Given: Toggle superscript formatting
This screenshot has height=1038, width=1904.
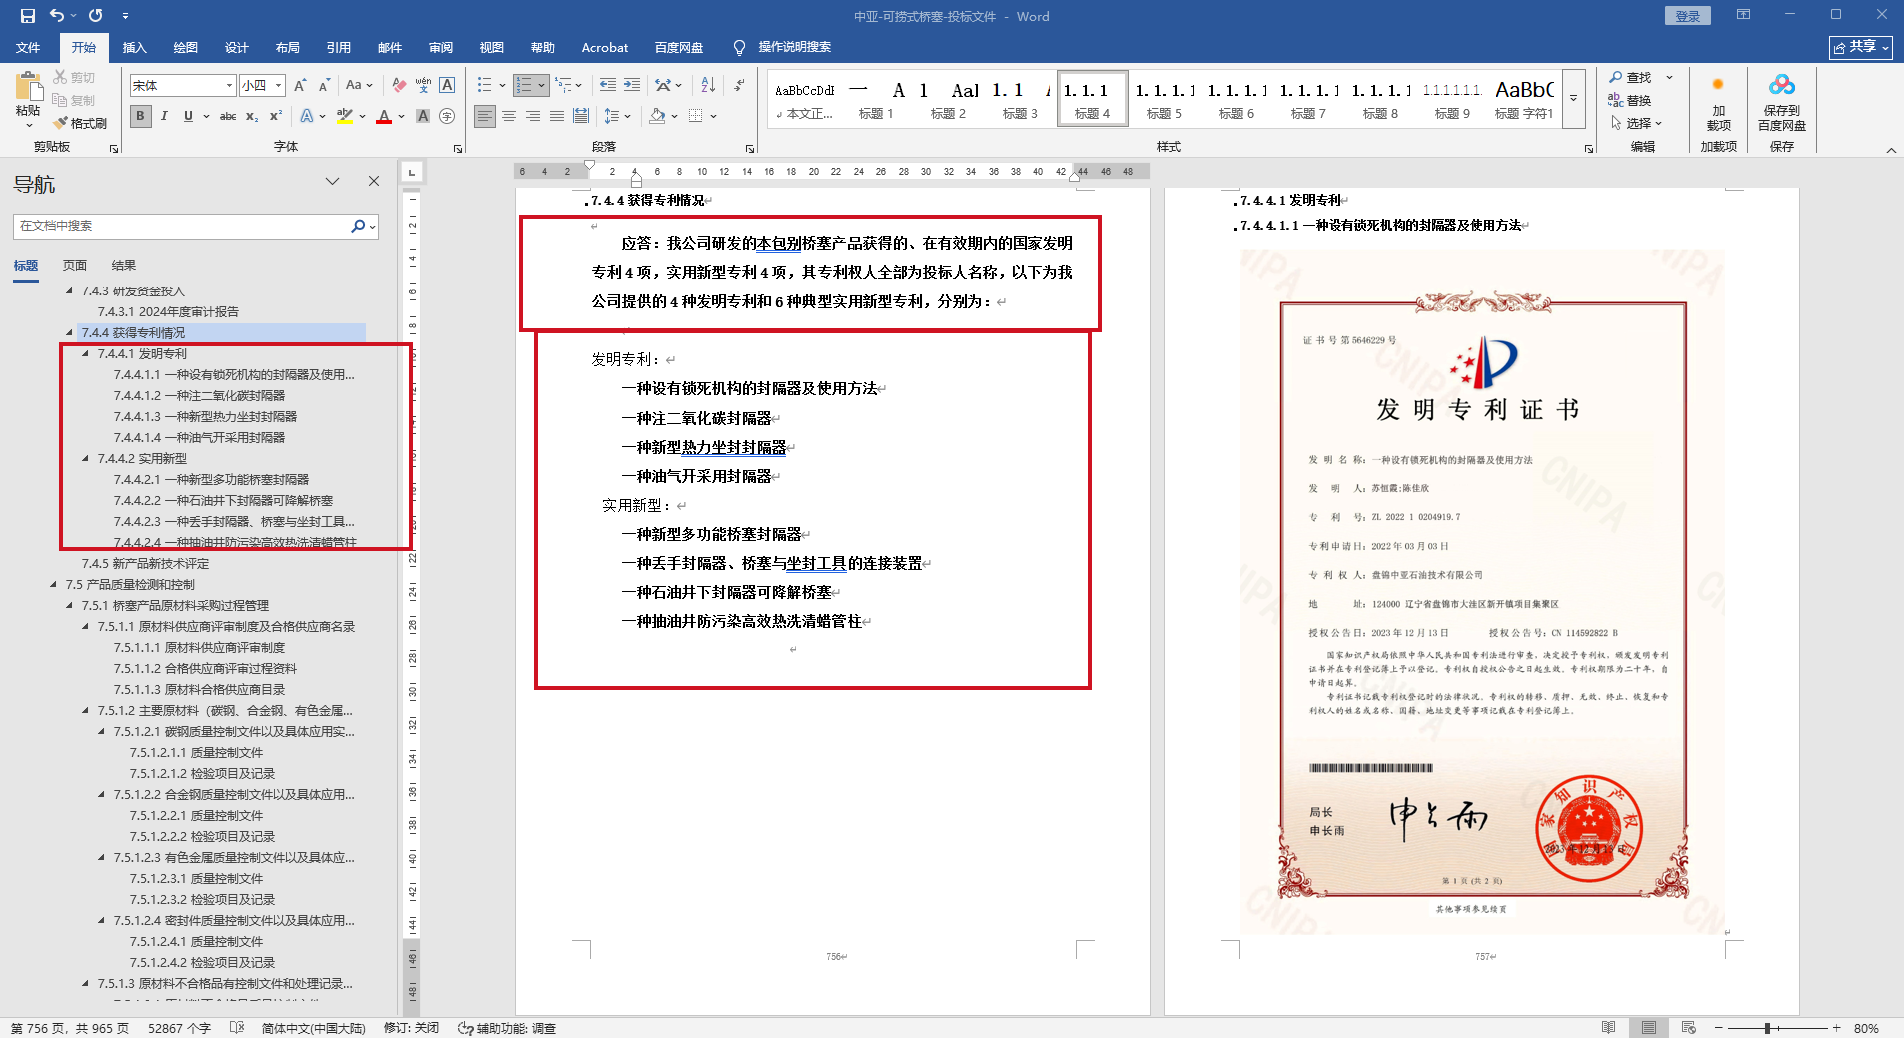Looking at the screenshot, I should pyautogui.click(x=276, y=116).
